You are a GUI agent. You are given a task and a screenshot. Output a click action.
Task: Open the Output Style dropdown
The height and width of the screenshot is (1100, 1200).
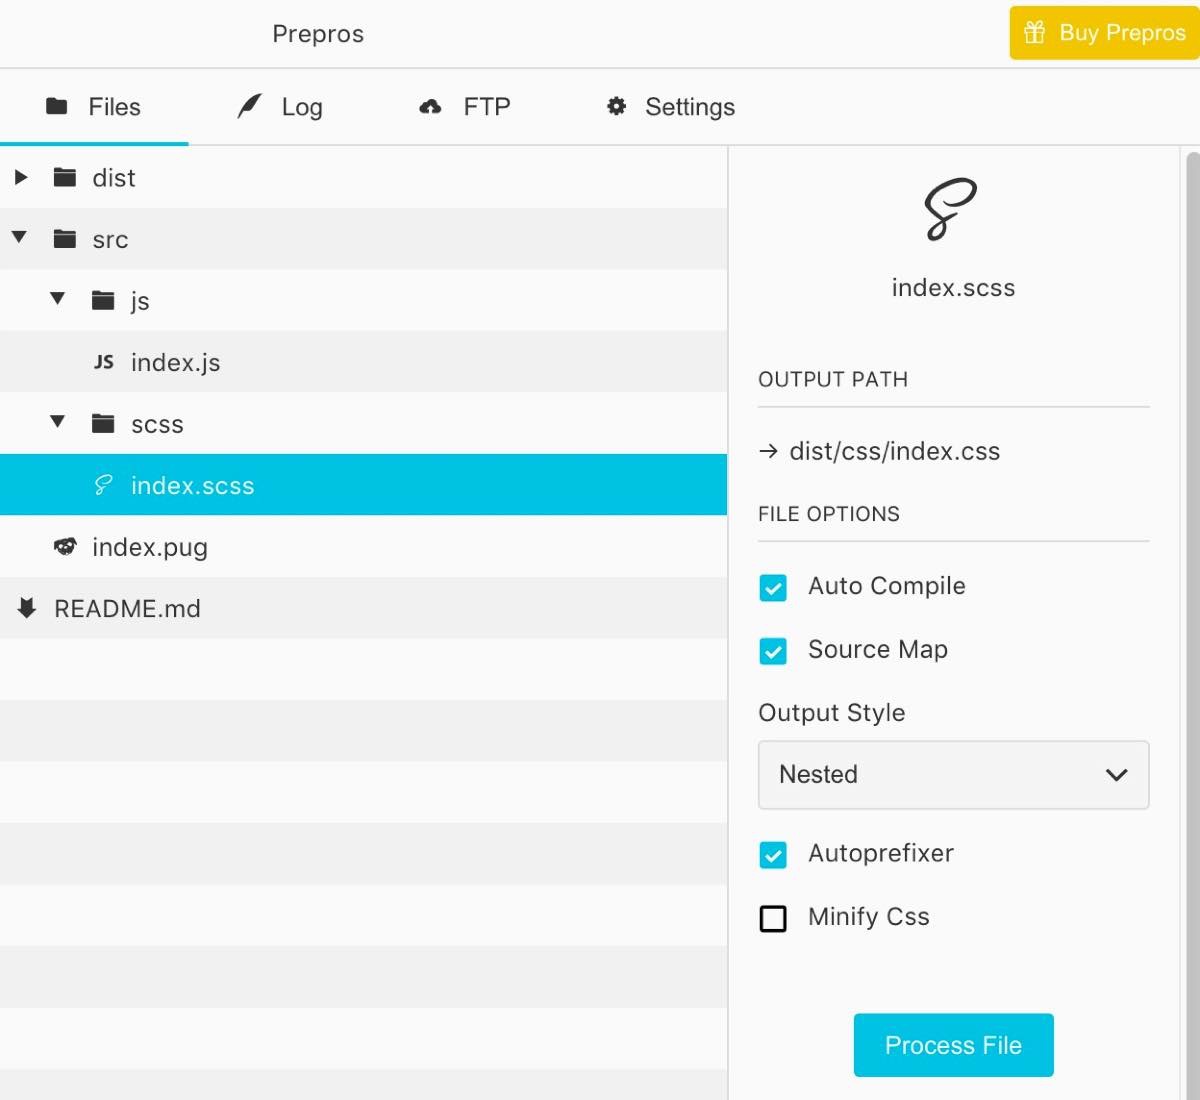953,775
